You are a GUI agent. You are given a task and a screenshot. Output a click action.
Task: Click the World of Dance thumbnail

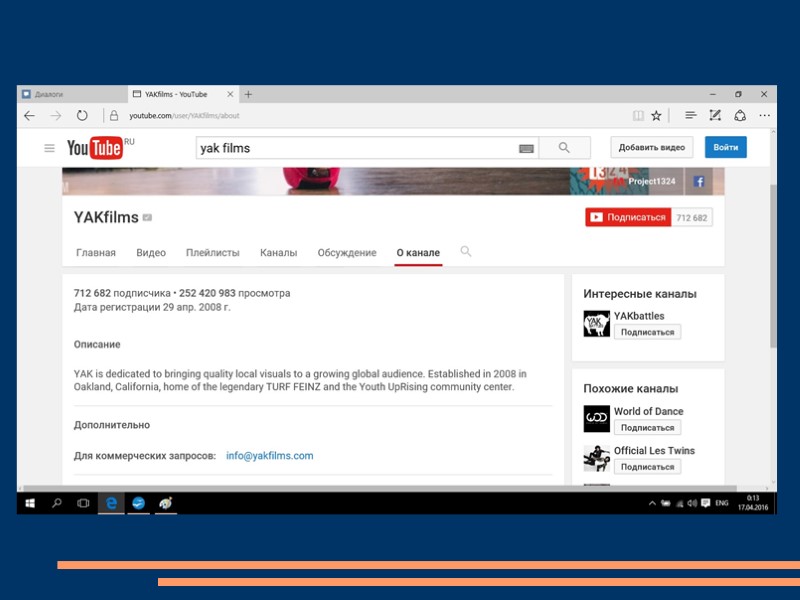point(596,419)
